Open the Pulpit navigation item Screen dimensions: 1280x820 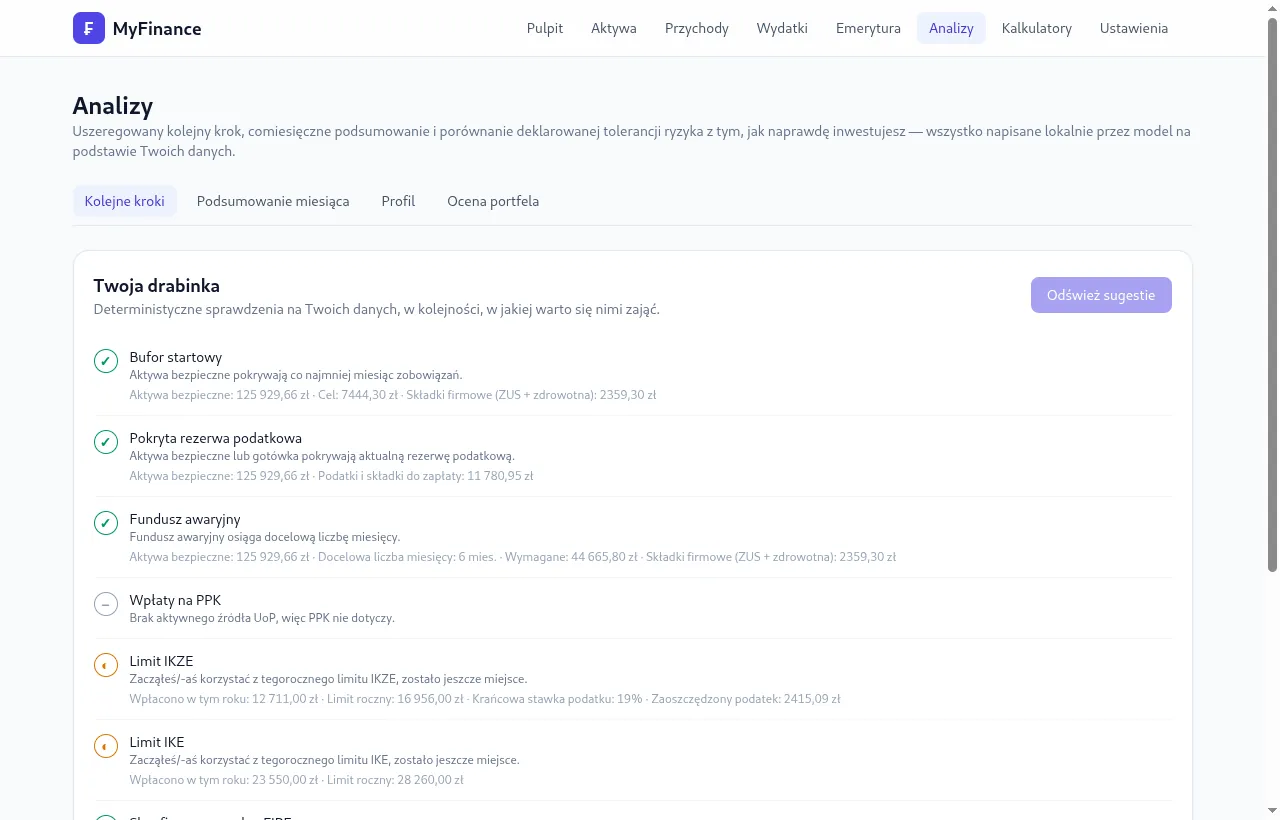(545, 28)
